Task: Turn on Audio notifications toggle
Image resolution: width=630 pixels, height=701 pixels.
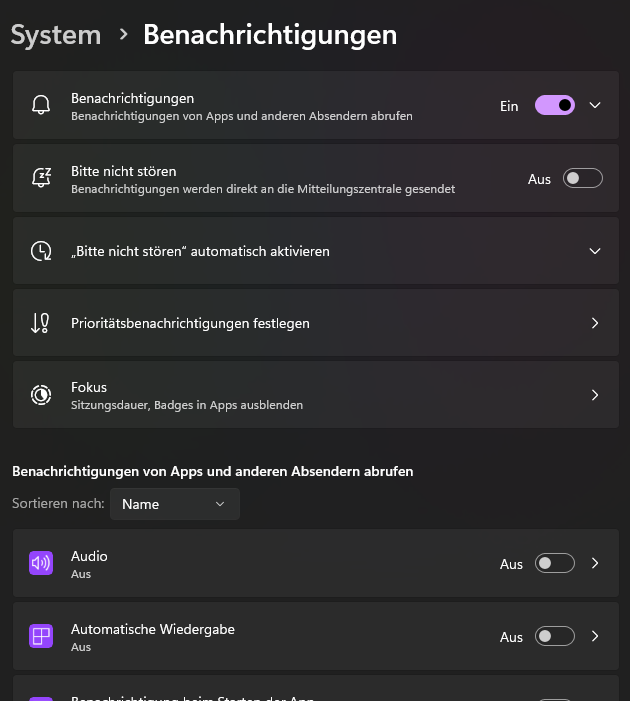Action: coord(555,564)
